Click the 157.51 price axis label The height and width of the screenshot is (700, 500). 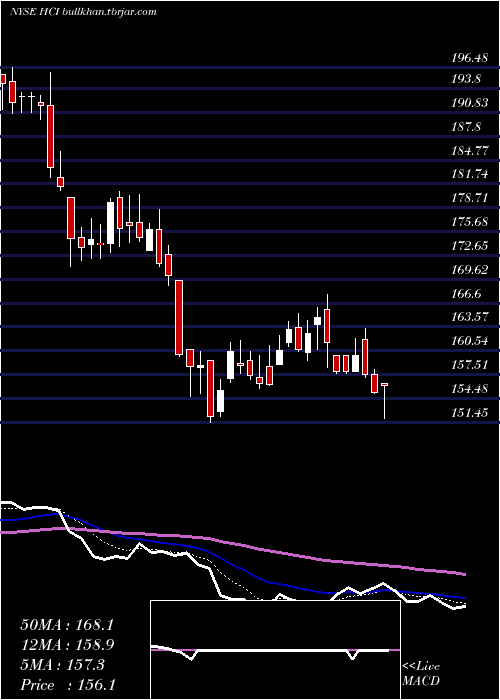coord(469,365)
